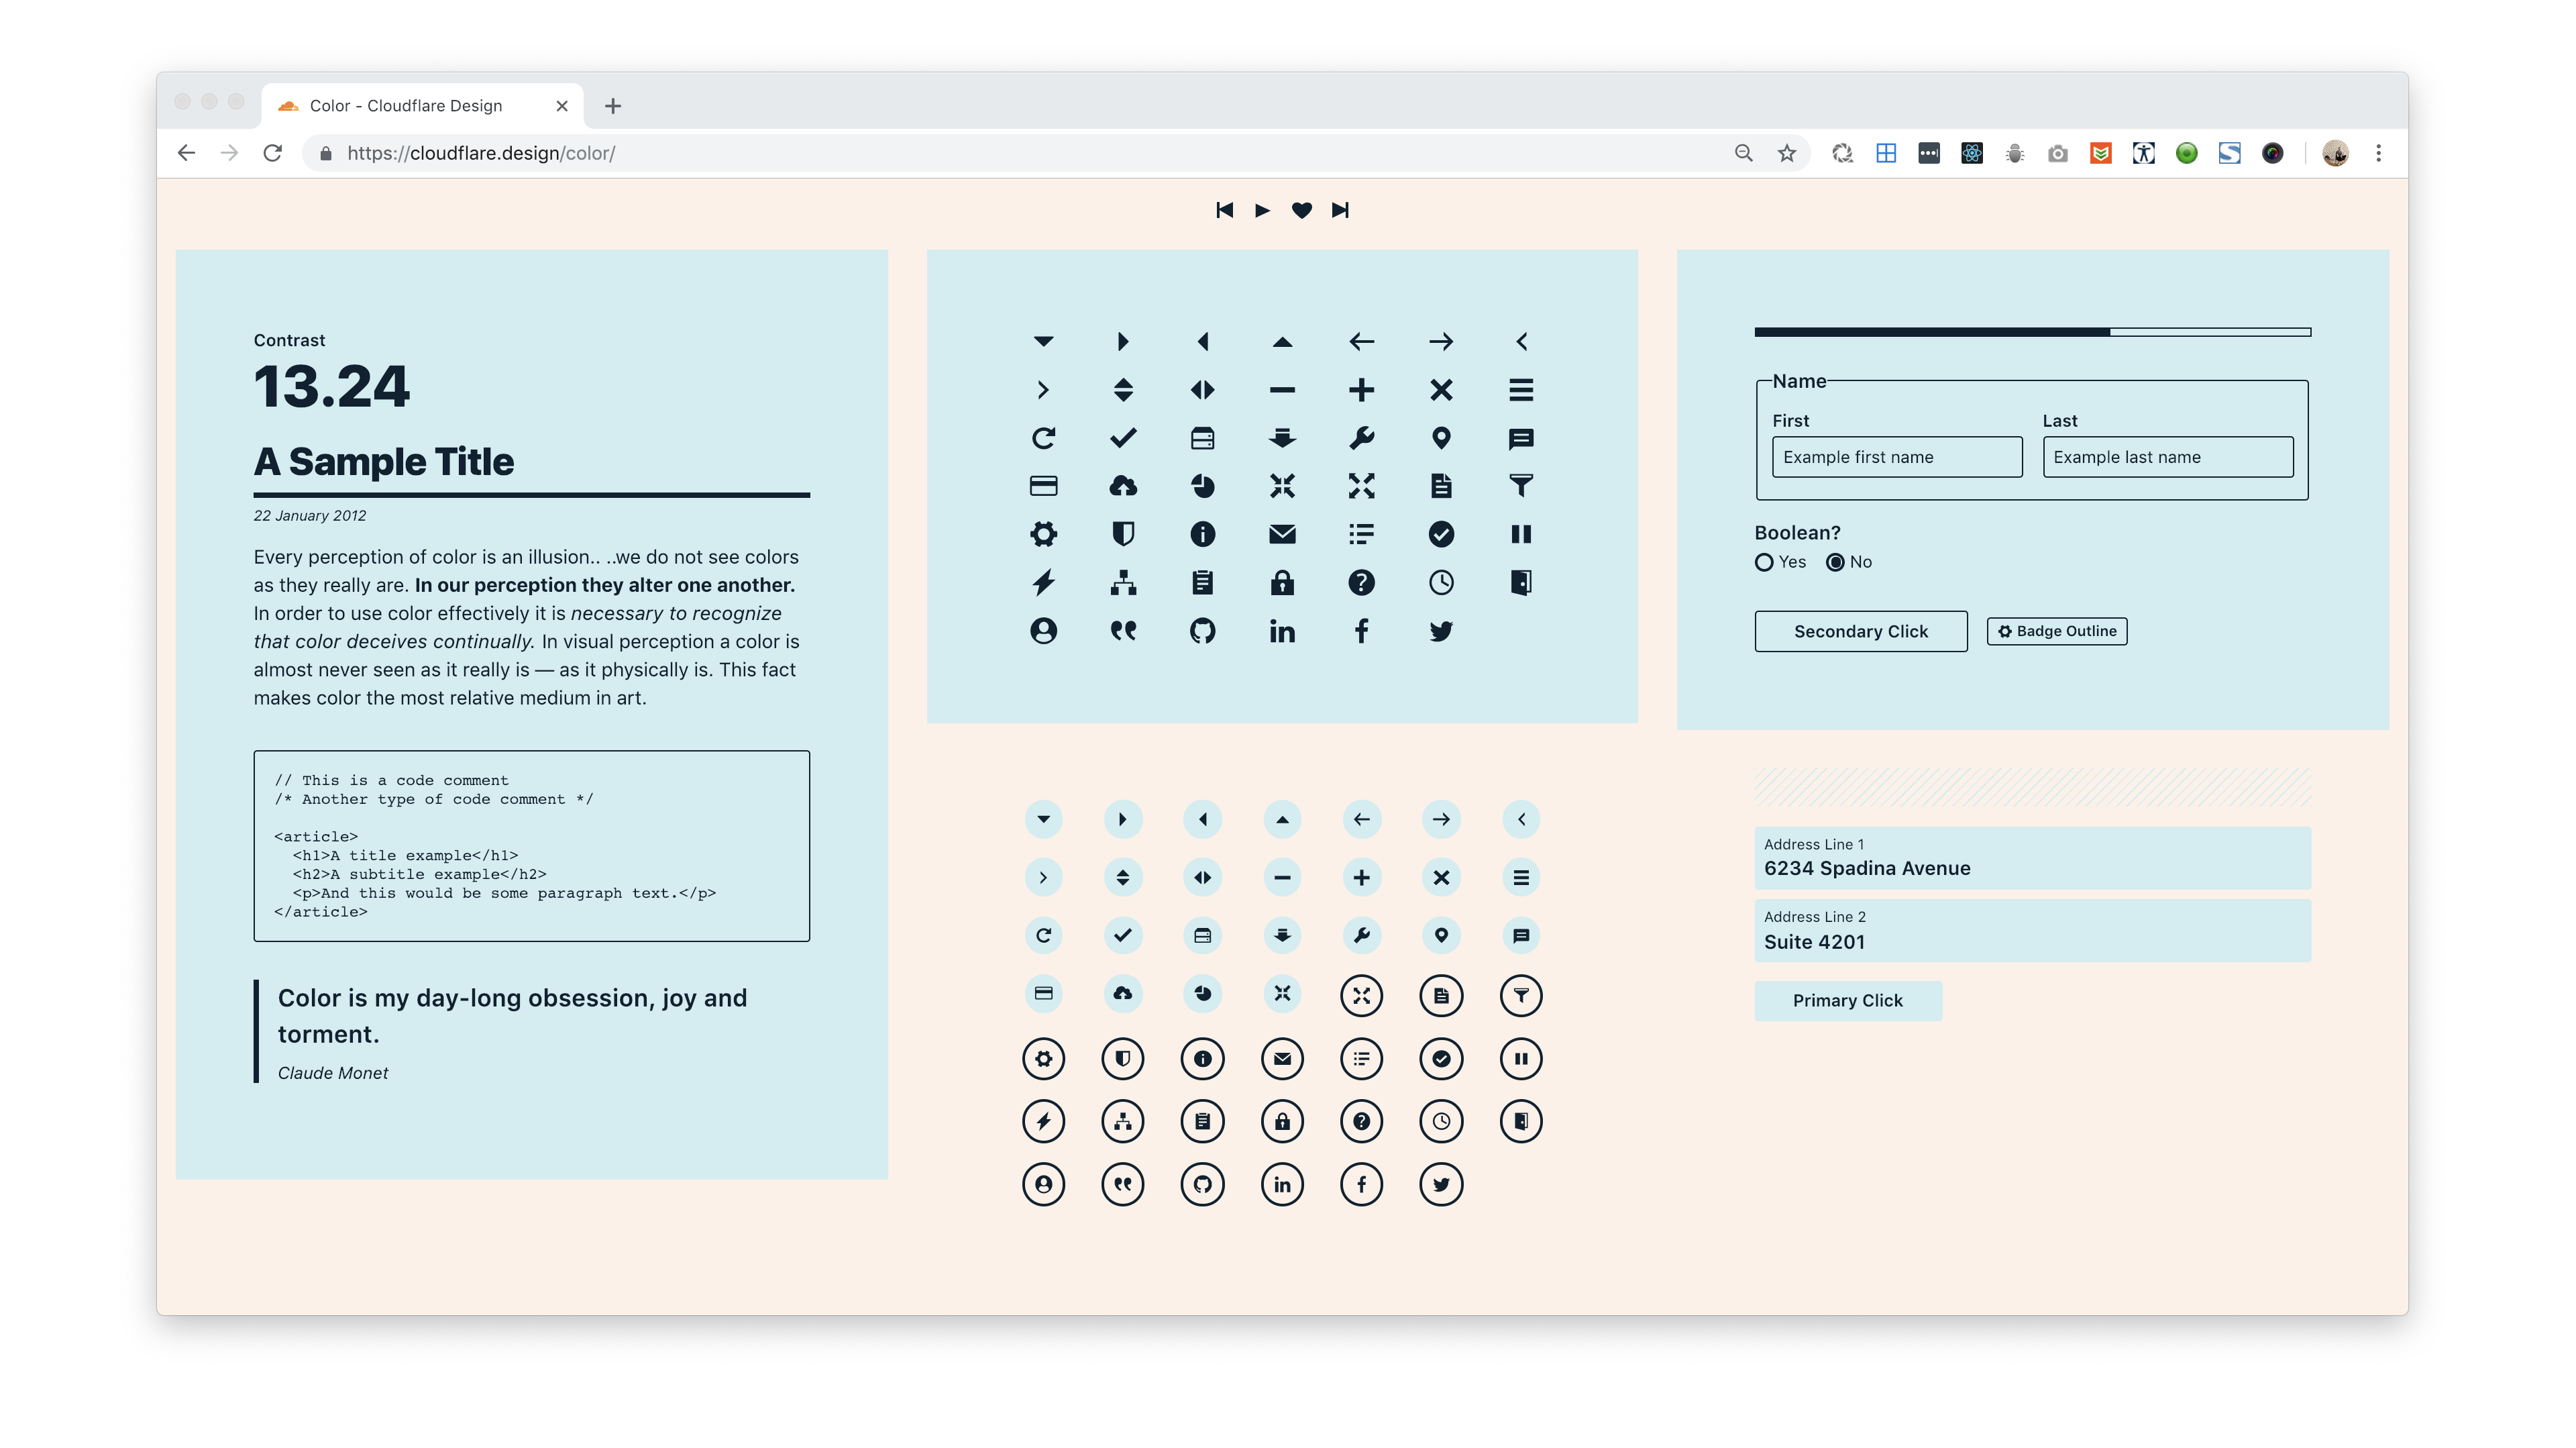
Task: Click the circled caret-down icon in the lower grid
Action: [1043, 820]
